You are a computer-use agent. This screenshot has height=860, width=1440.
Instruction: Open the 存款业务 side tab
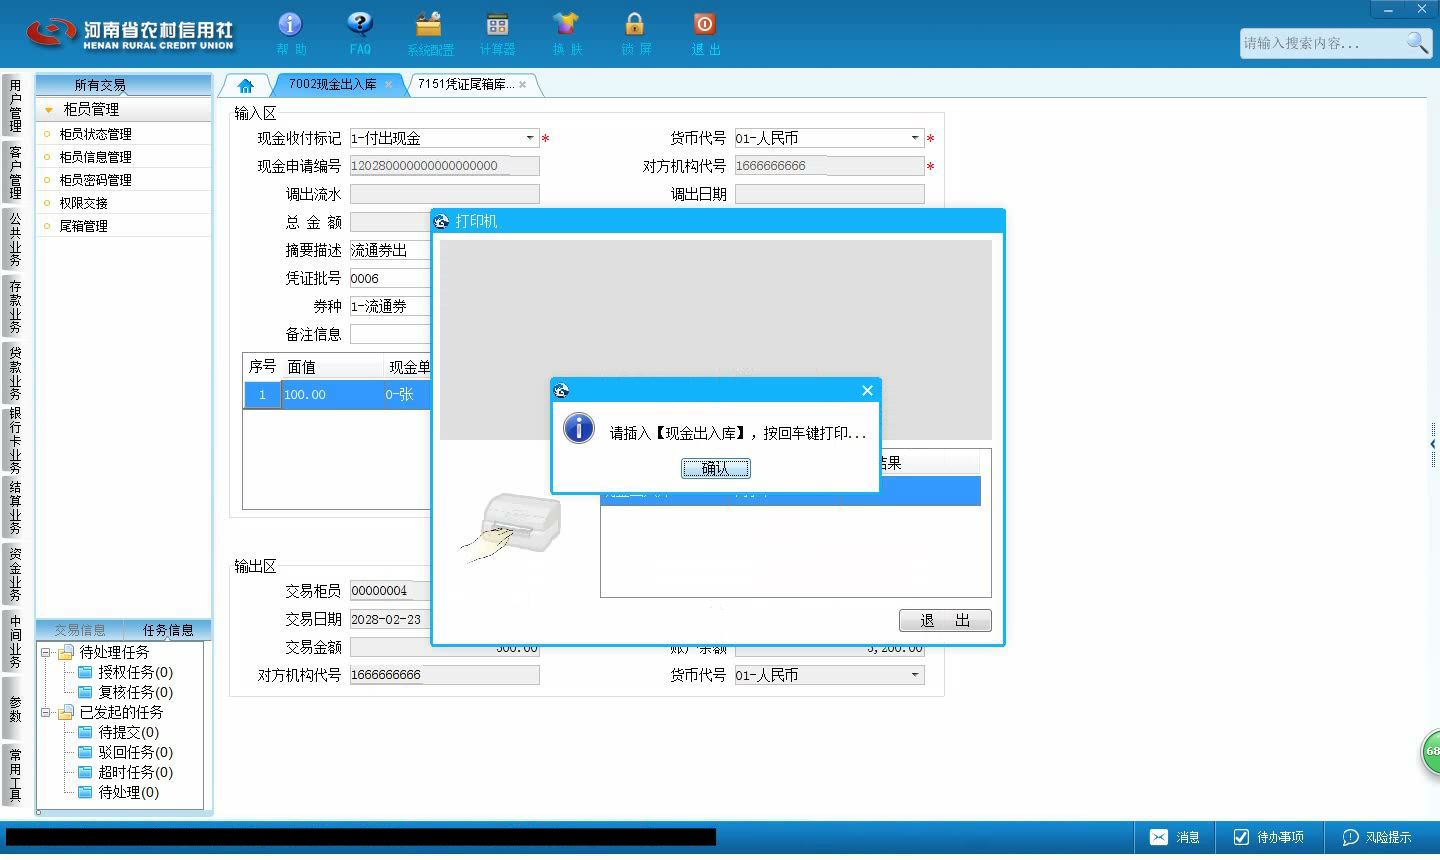point(14,306)
